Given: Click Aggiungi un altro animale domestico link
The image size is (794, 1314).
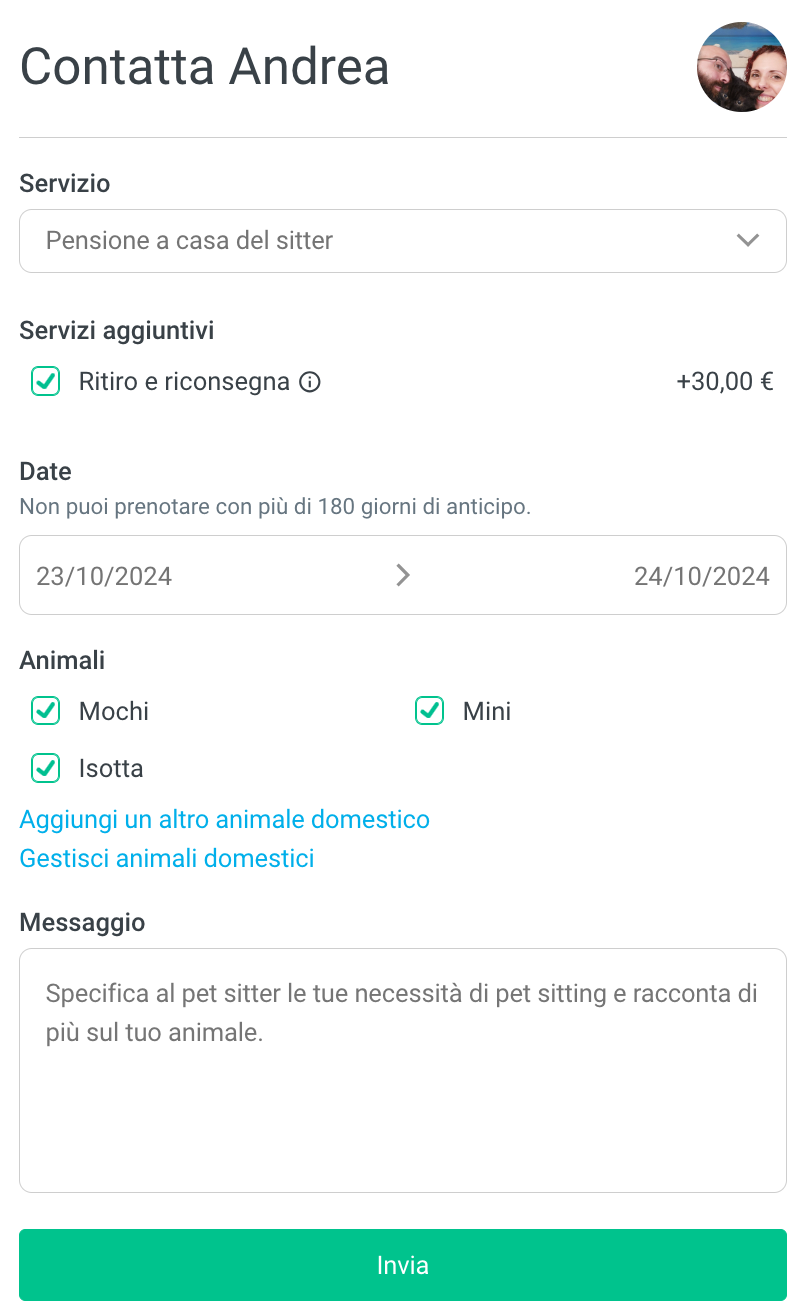Looking at the screenshot, I should [225, 820].
